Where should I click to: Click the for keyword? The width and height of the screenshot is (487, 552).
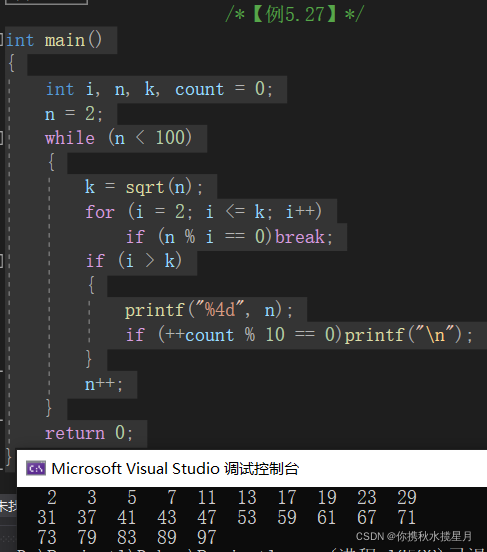[100, 212]
